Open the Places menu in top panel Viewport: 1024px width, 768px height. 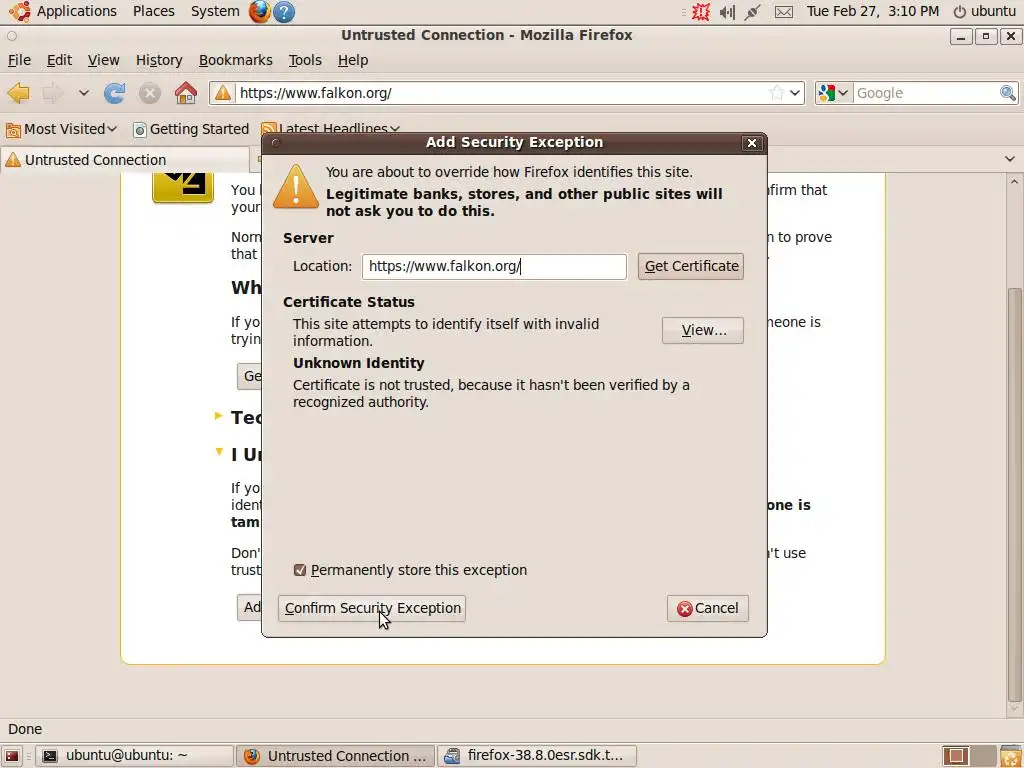coord(153,11)
